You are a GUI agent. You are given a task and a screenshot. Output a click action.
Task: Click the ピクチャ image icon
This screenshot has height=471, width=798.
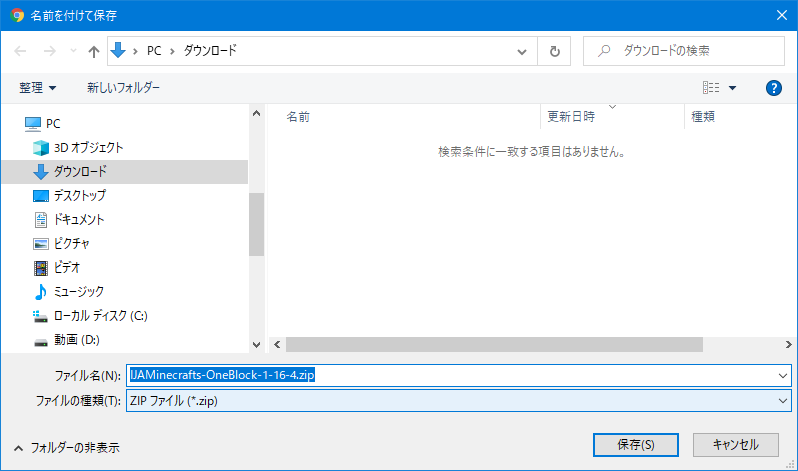click(41, 244)
